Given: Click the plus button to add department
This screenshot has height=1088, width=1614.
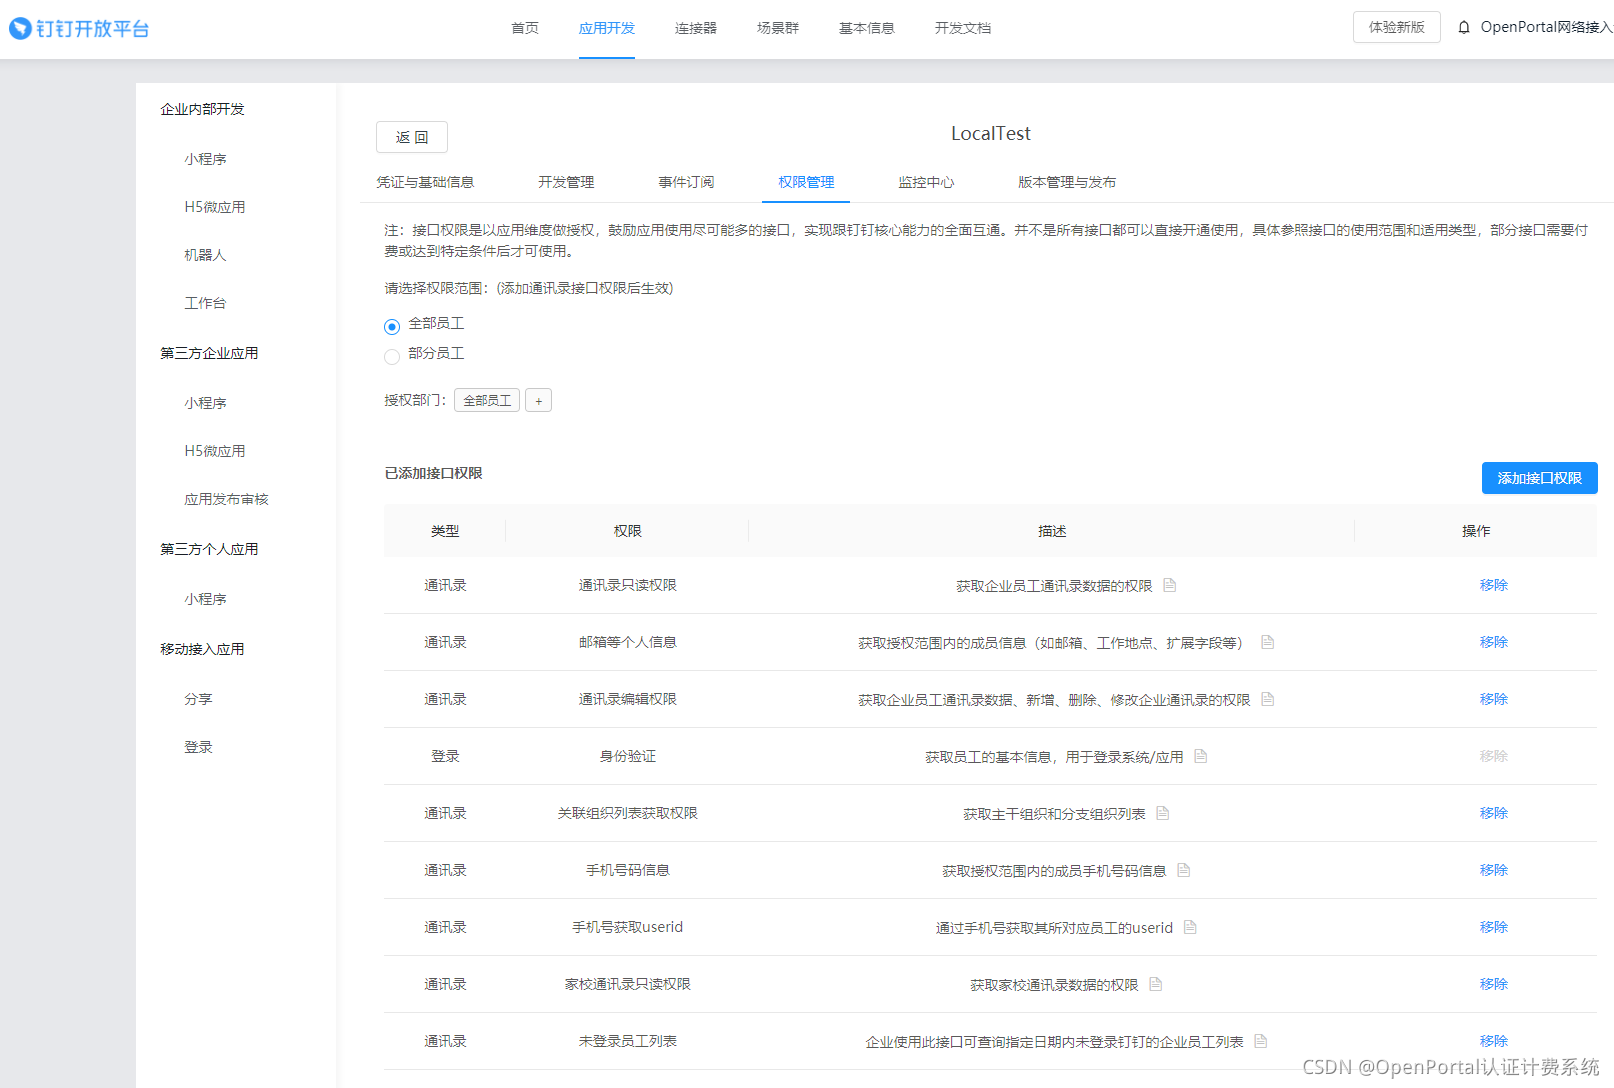Looking at the screenshot, I should 538,401.
